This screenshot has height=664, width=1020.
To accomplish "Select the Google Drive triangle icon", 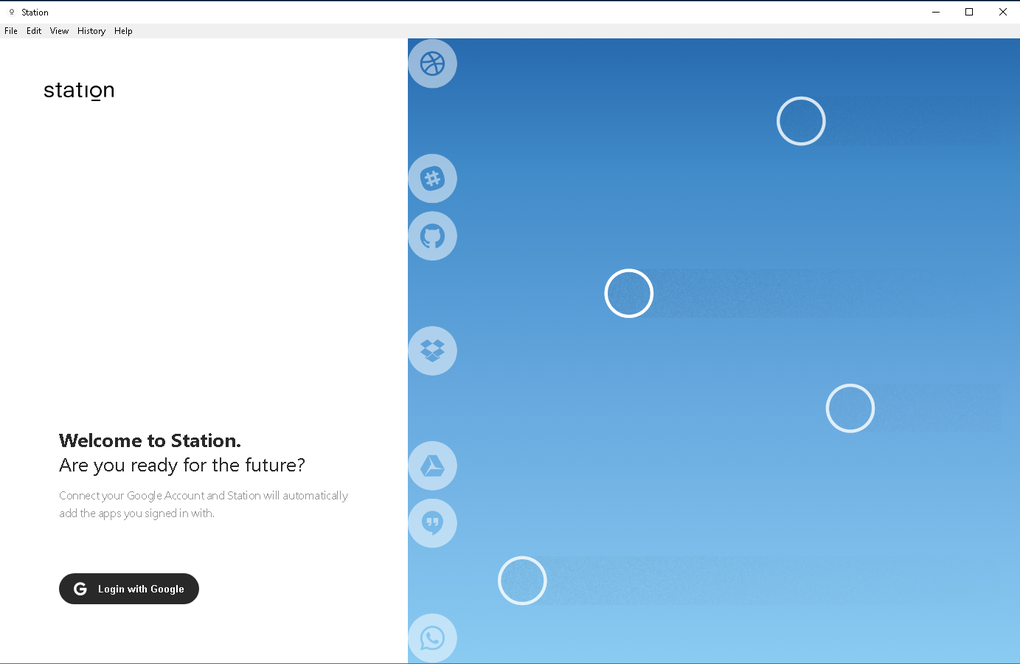I will tap(433, 466).
